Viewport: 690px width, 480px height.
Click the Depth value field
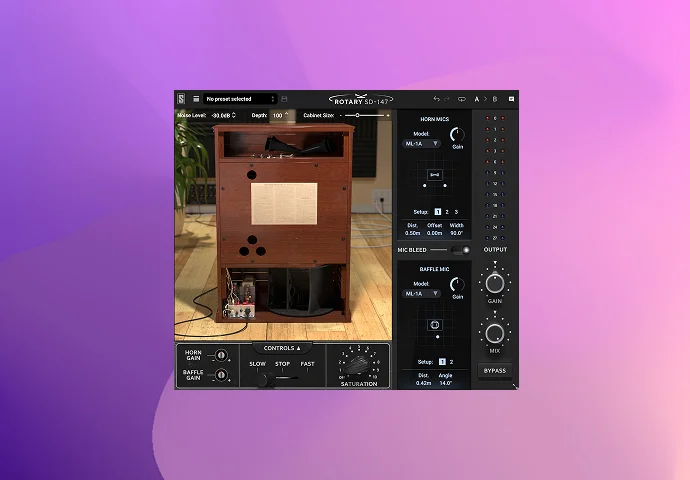coord(280,115)
